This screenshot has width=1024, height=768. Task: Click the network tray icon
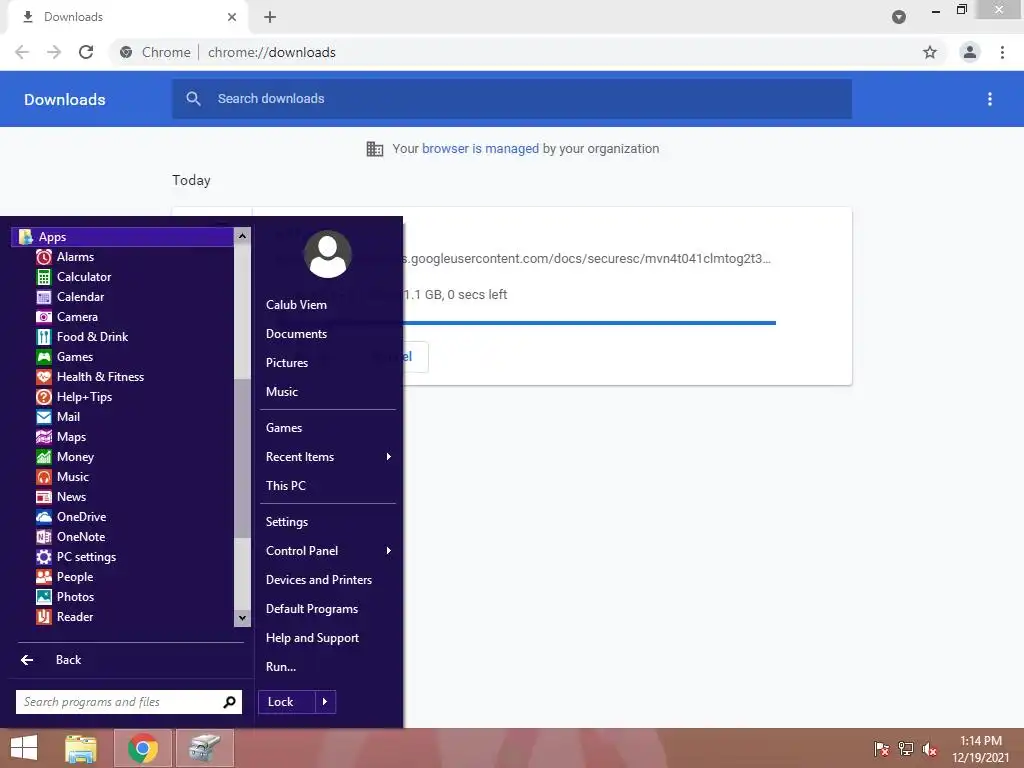pos(906,748)
